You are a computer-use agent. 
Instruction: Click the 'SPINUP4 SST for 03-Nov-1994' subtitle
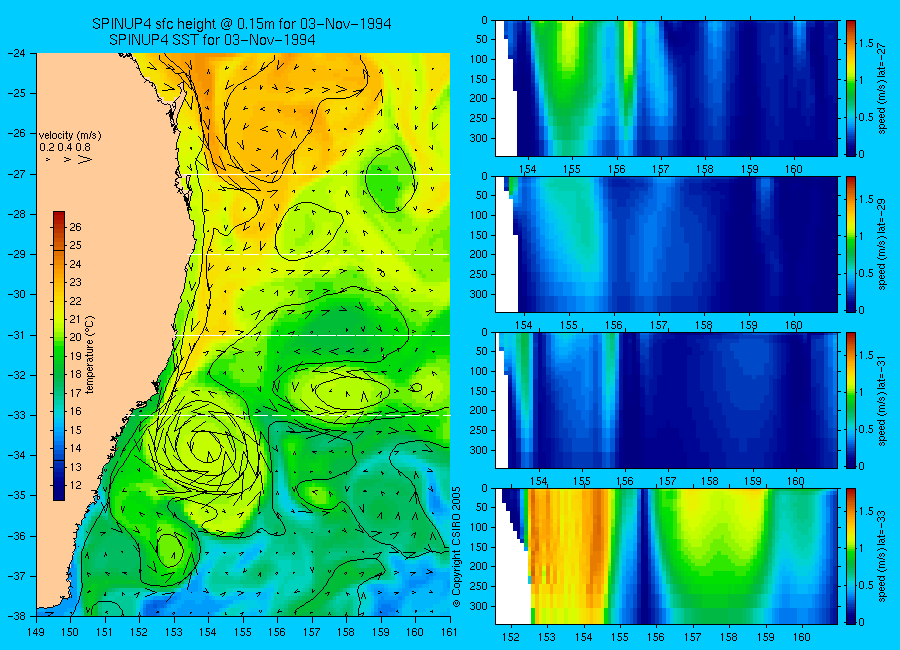[212, 40]
